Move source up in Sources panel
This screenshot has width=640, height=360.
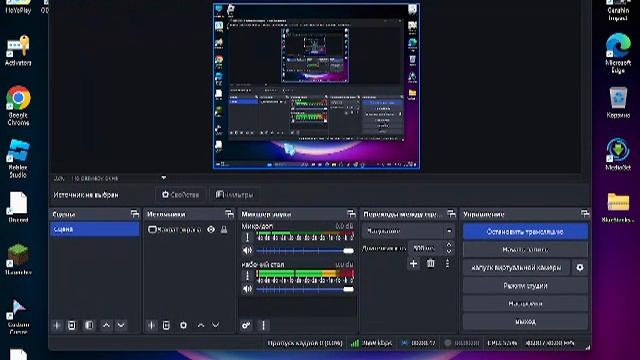click(x=201, y=325)
